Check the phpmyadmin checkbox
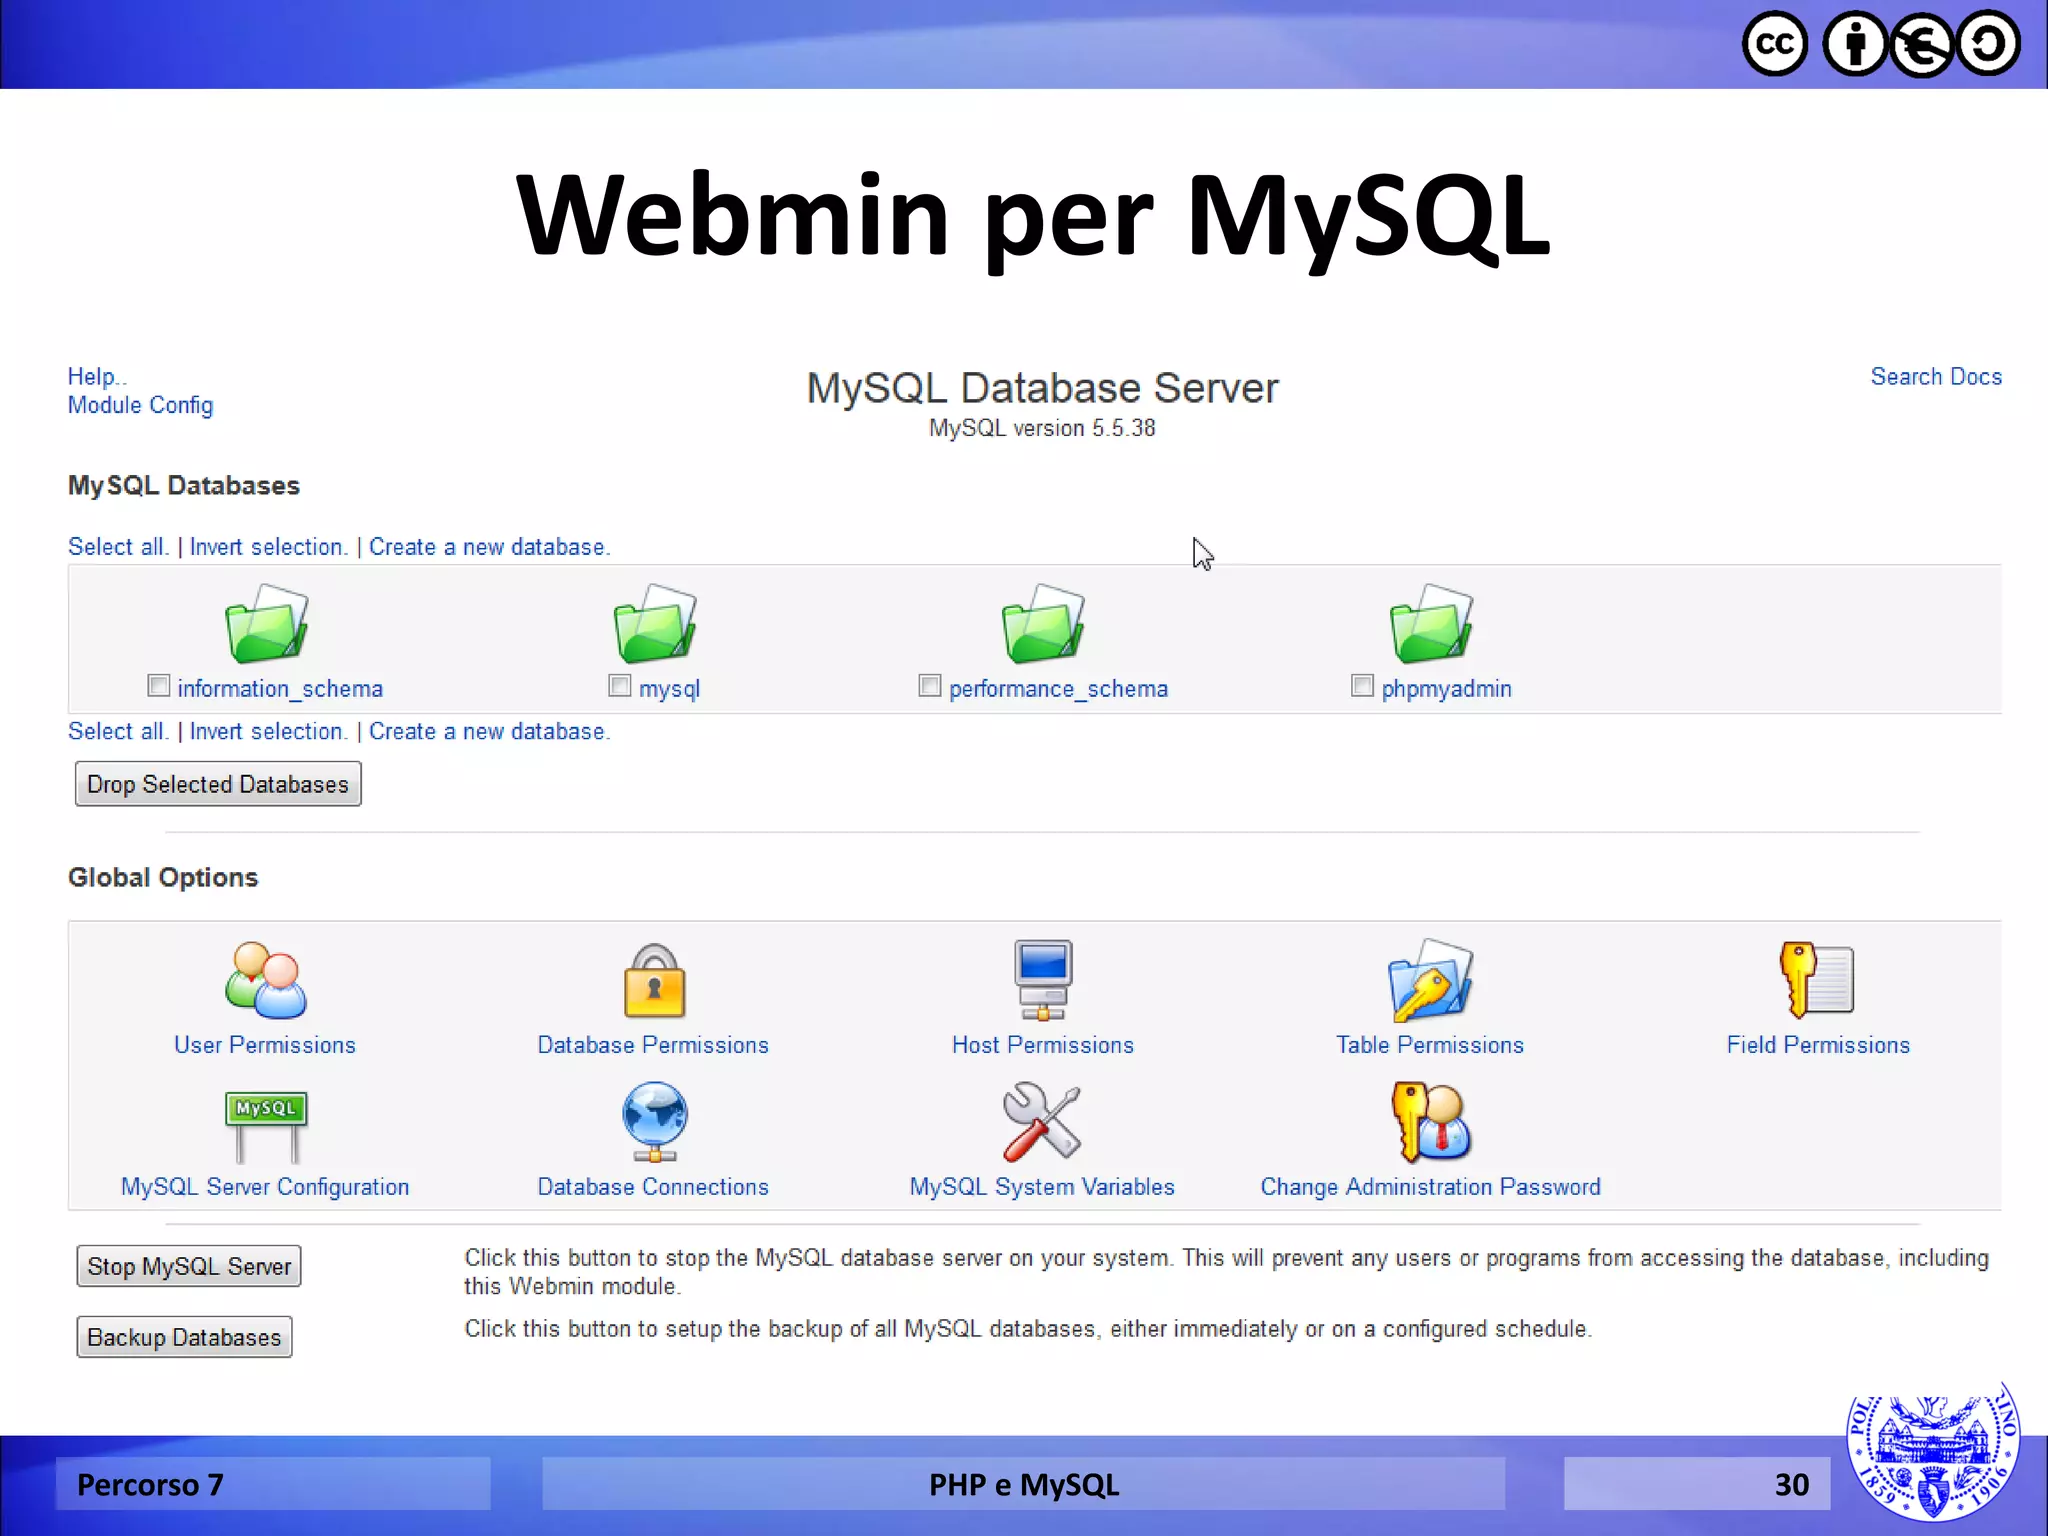This screenshot has width=2048, height=1536. (1362, 686)
